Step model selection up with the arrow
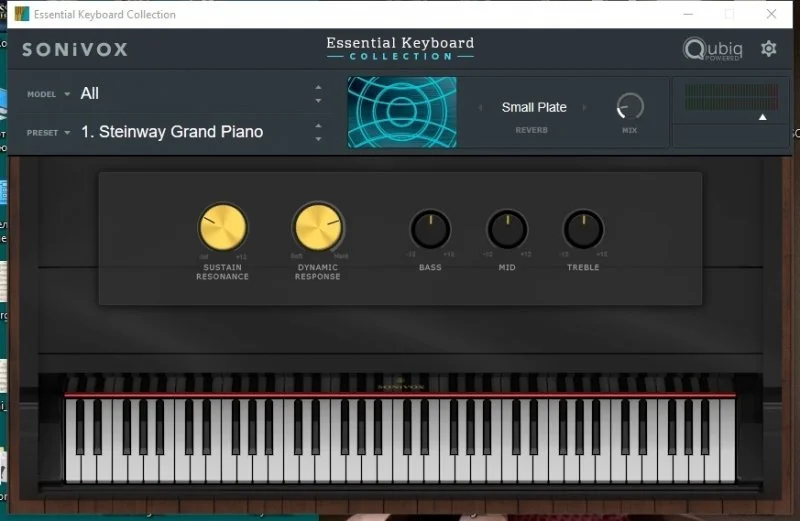This screenshot has width=800, height=521. click(x=318, y=87)
